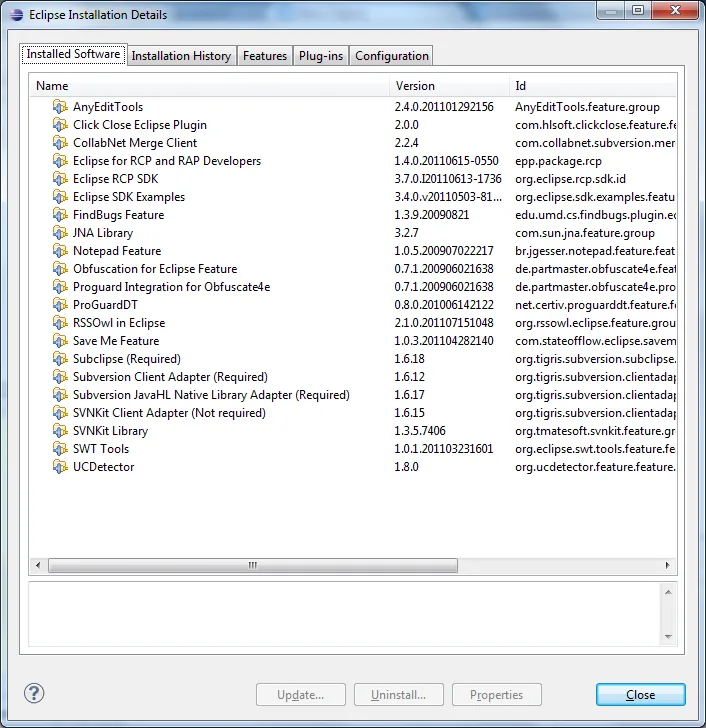Select the AnyEditTools row name
Screen dimensions: 706x728
[108, 107]
